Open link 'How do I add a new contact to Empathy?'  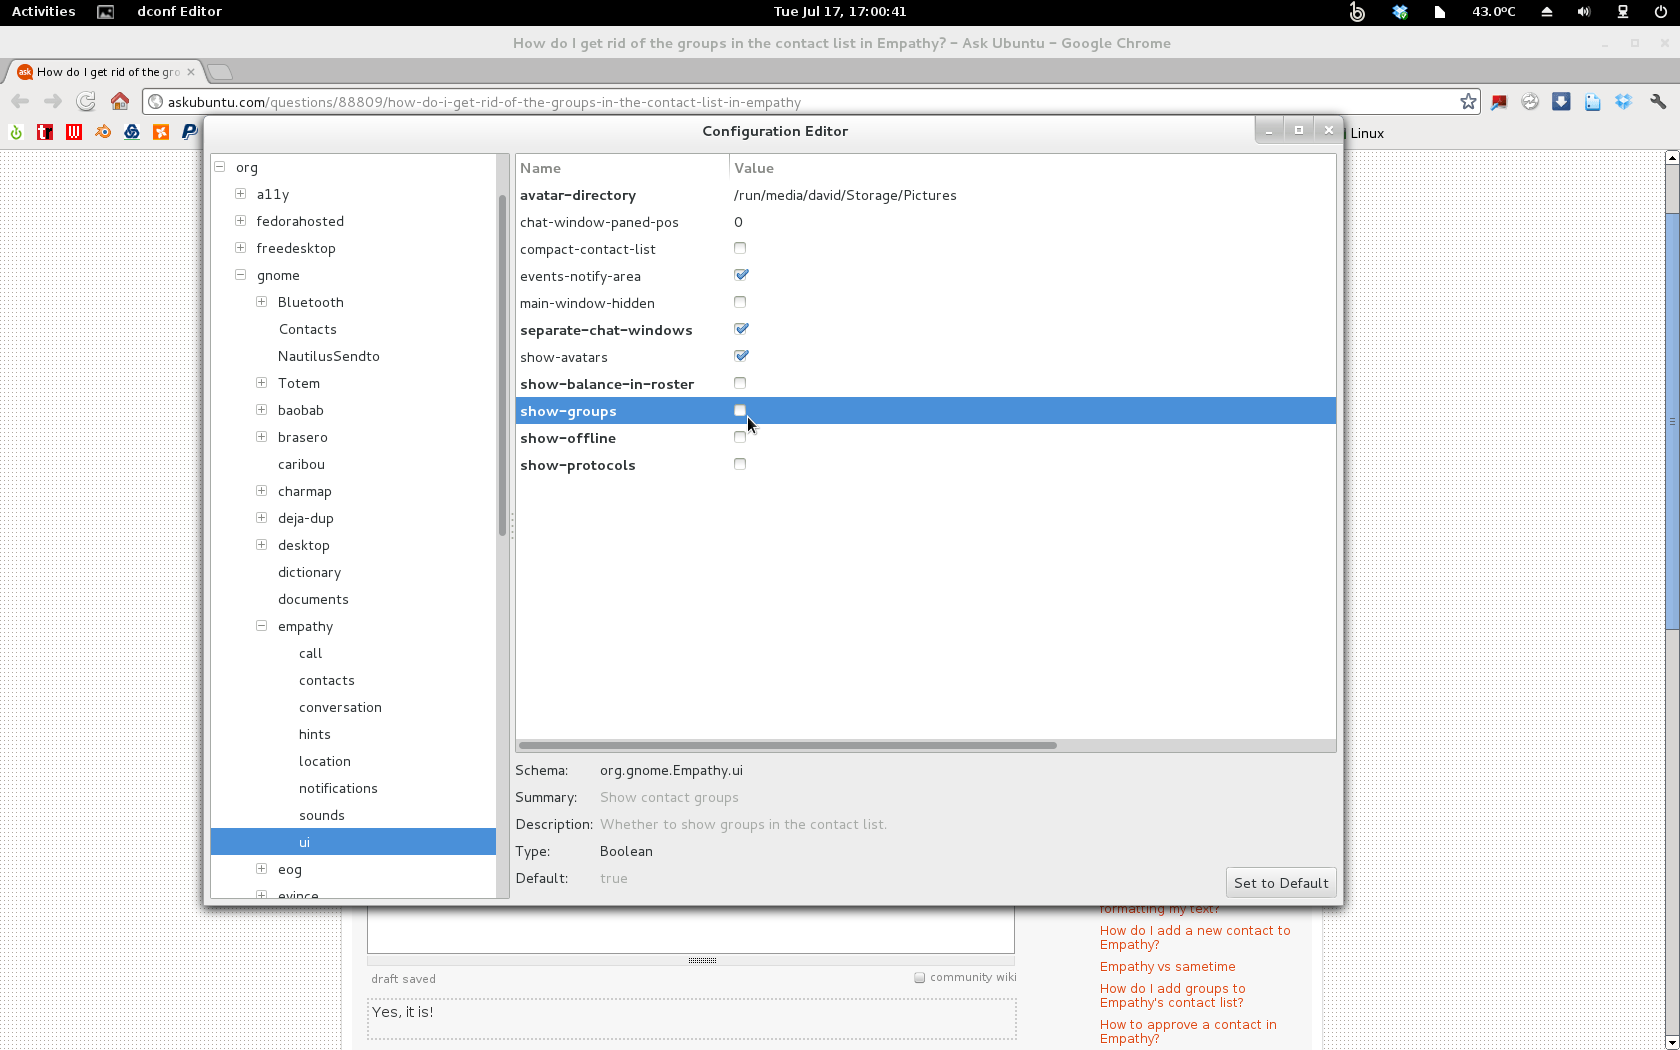(1195, 937)
